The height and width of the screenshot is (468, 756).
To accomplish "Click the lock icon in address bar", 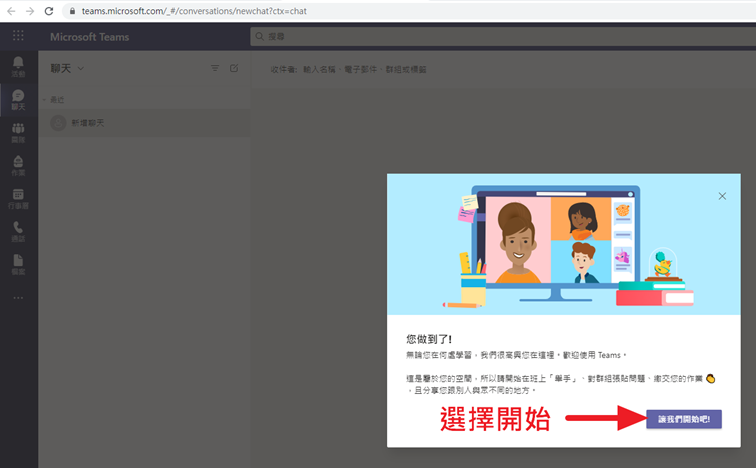I will [72, 11].
